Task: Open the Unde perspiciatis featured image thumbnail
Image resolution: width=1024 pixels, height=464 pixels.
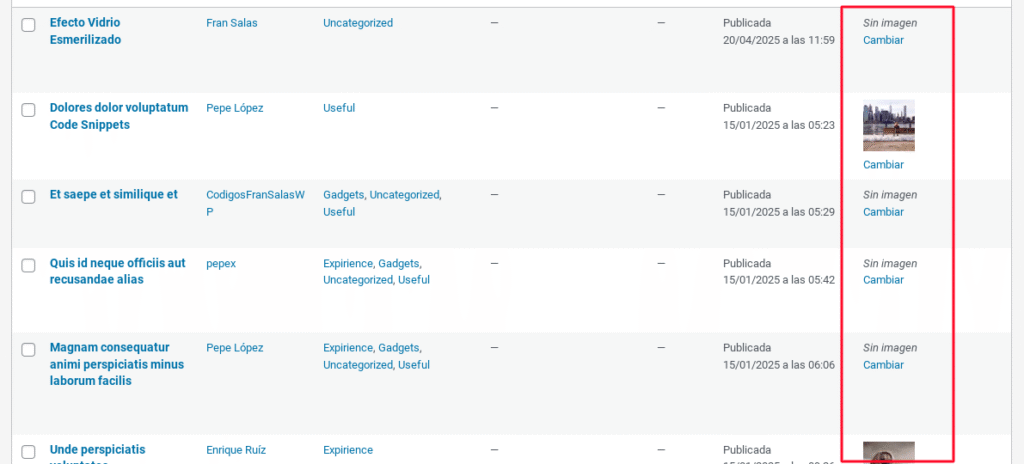Action: tap(889, 453)
